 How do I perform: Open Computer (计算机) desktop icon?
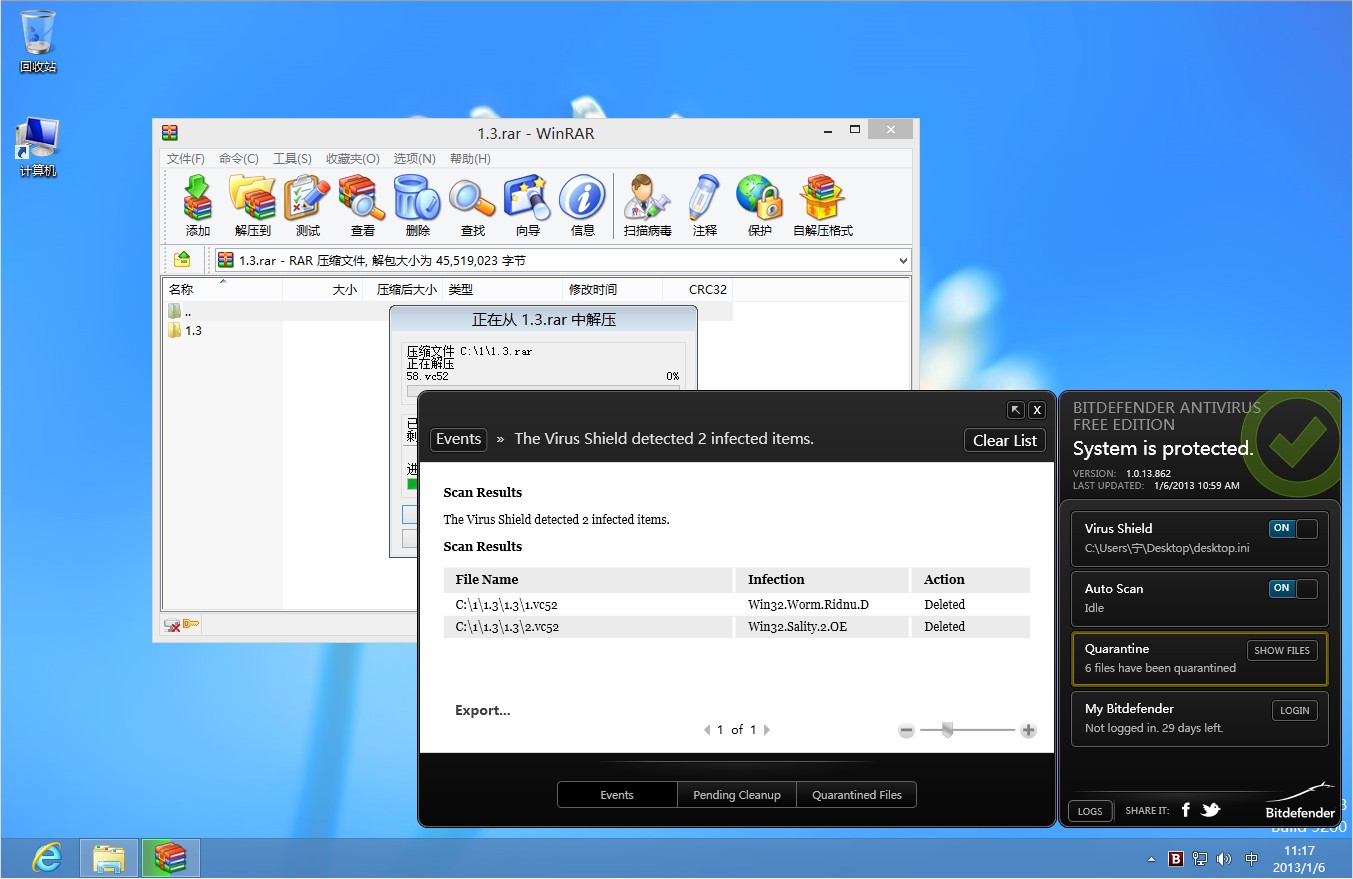(x=38, y=148)
